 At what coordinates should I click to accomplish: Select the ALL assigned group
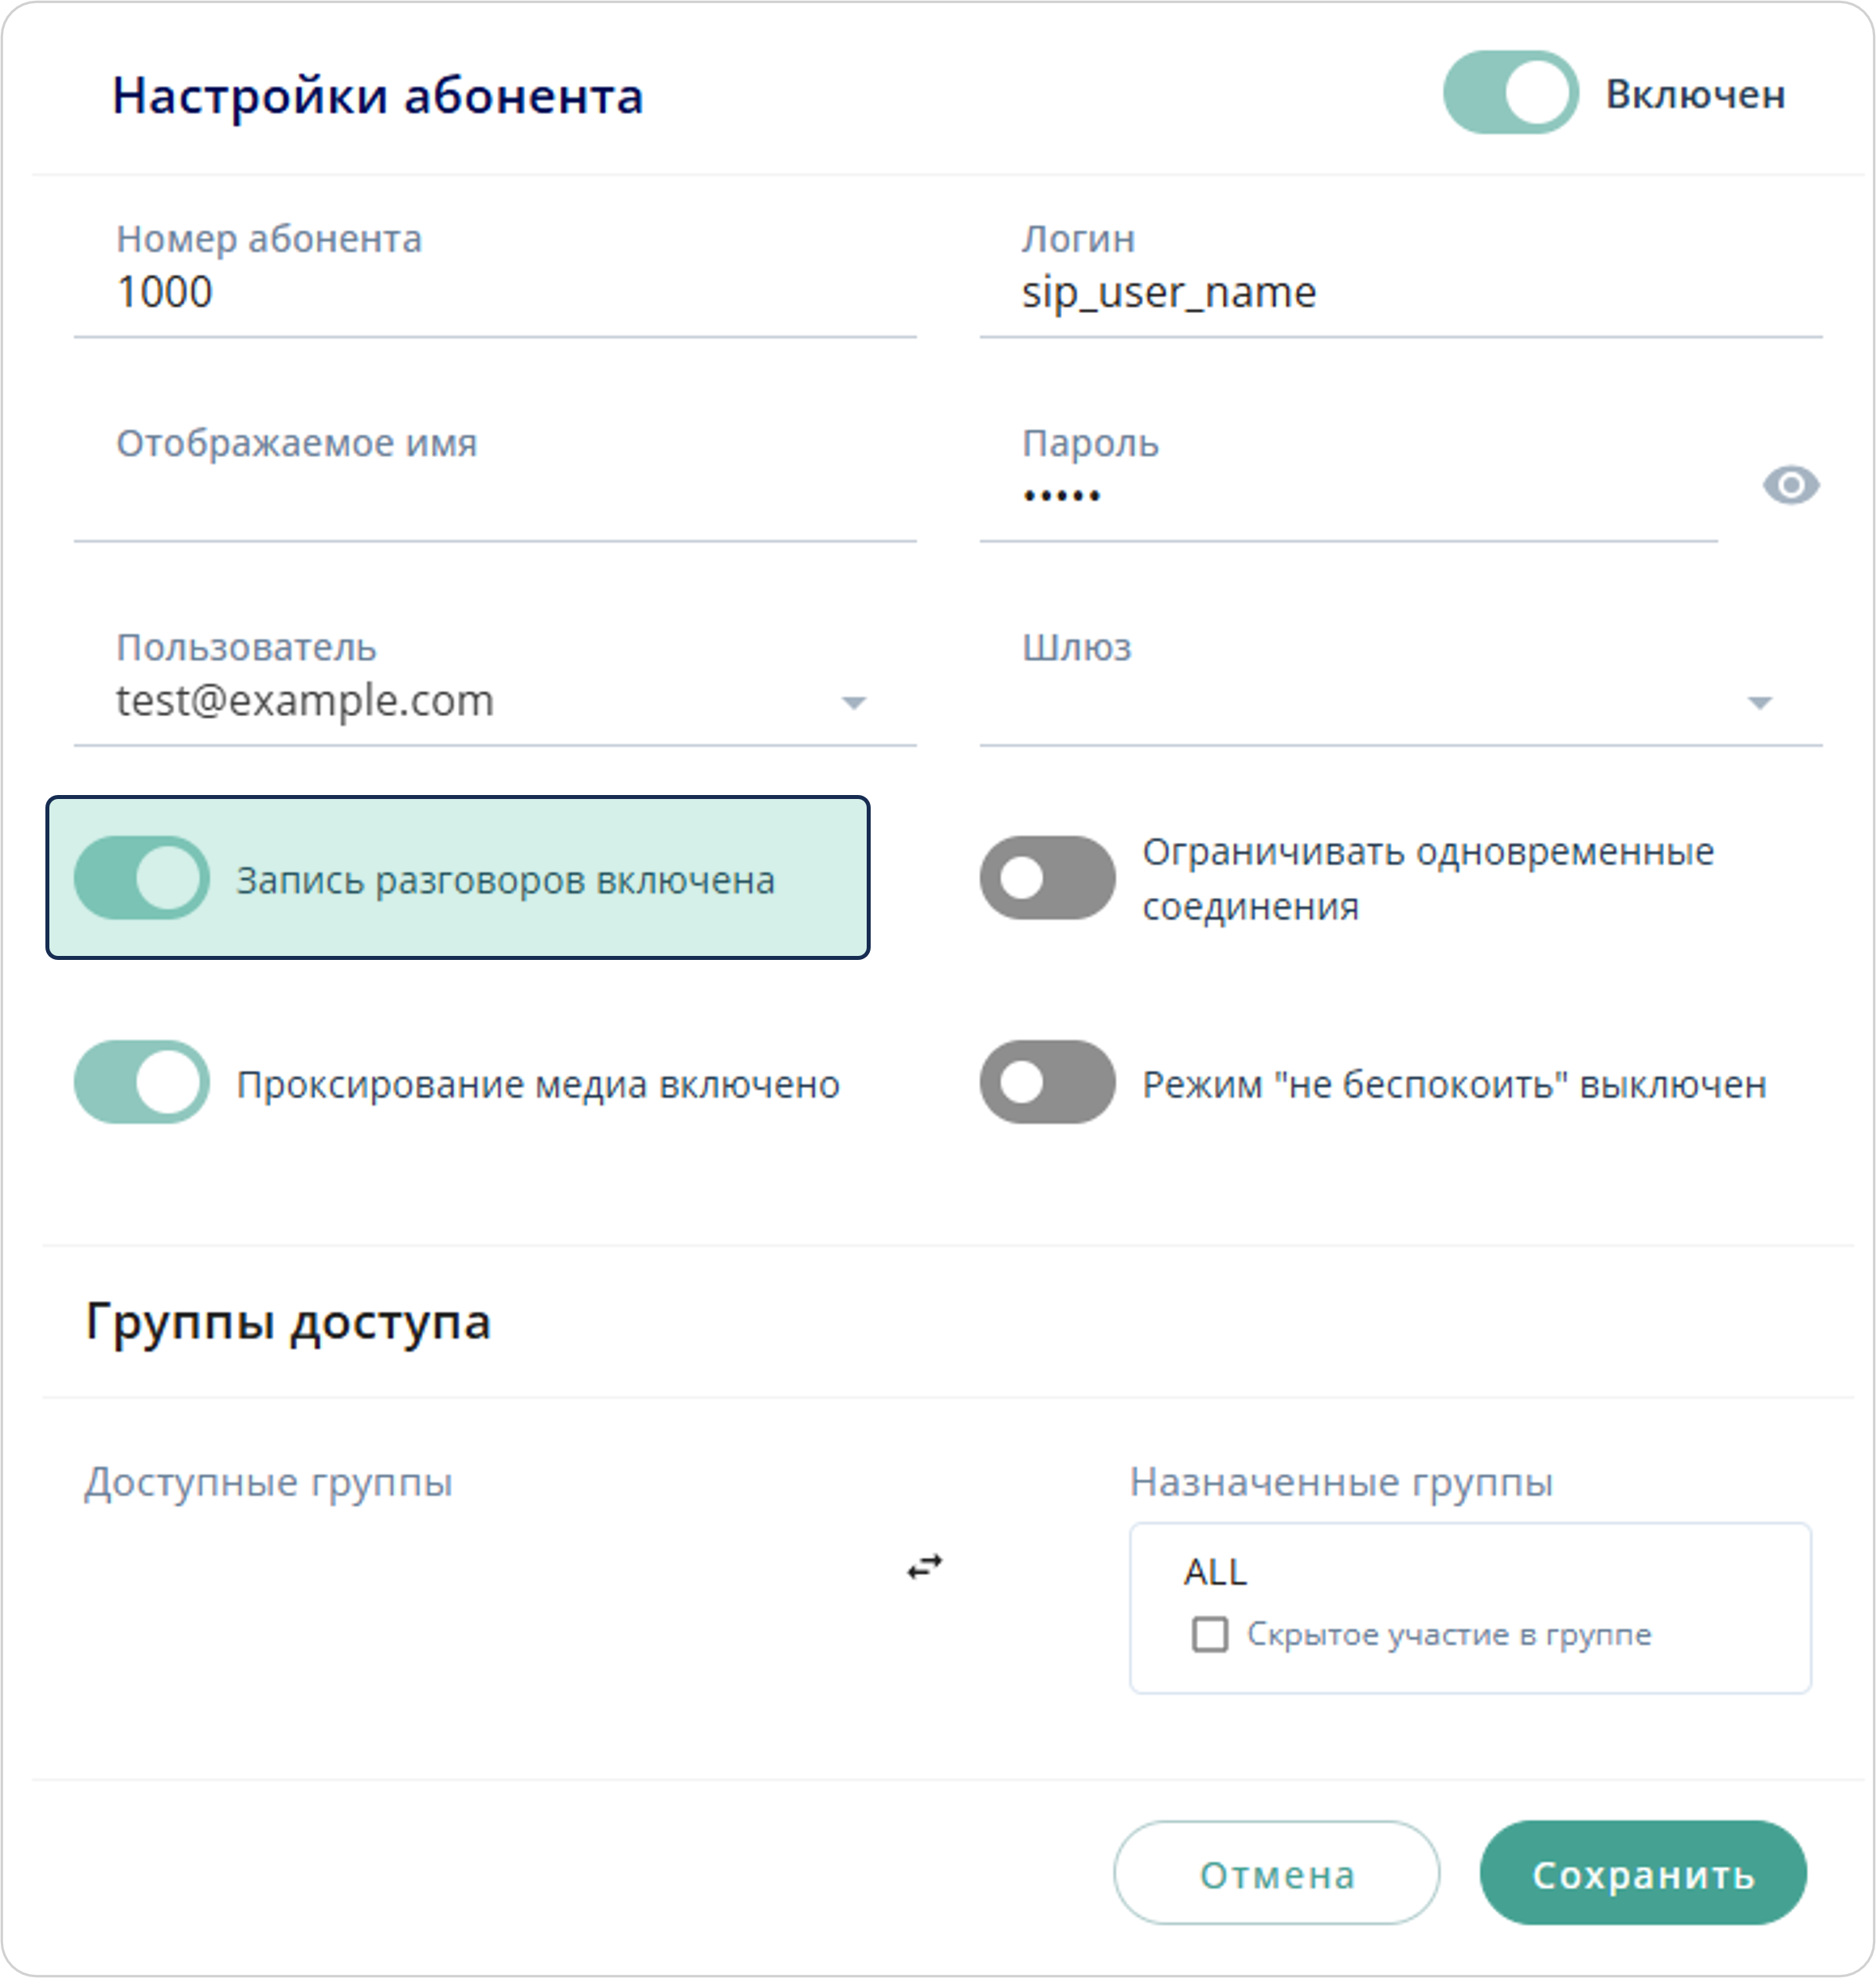coord(1216,1573)
